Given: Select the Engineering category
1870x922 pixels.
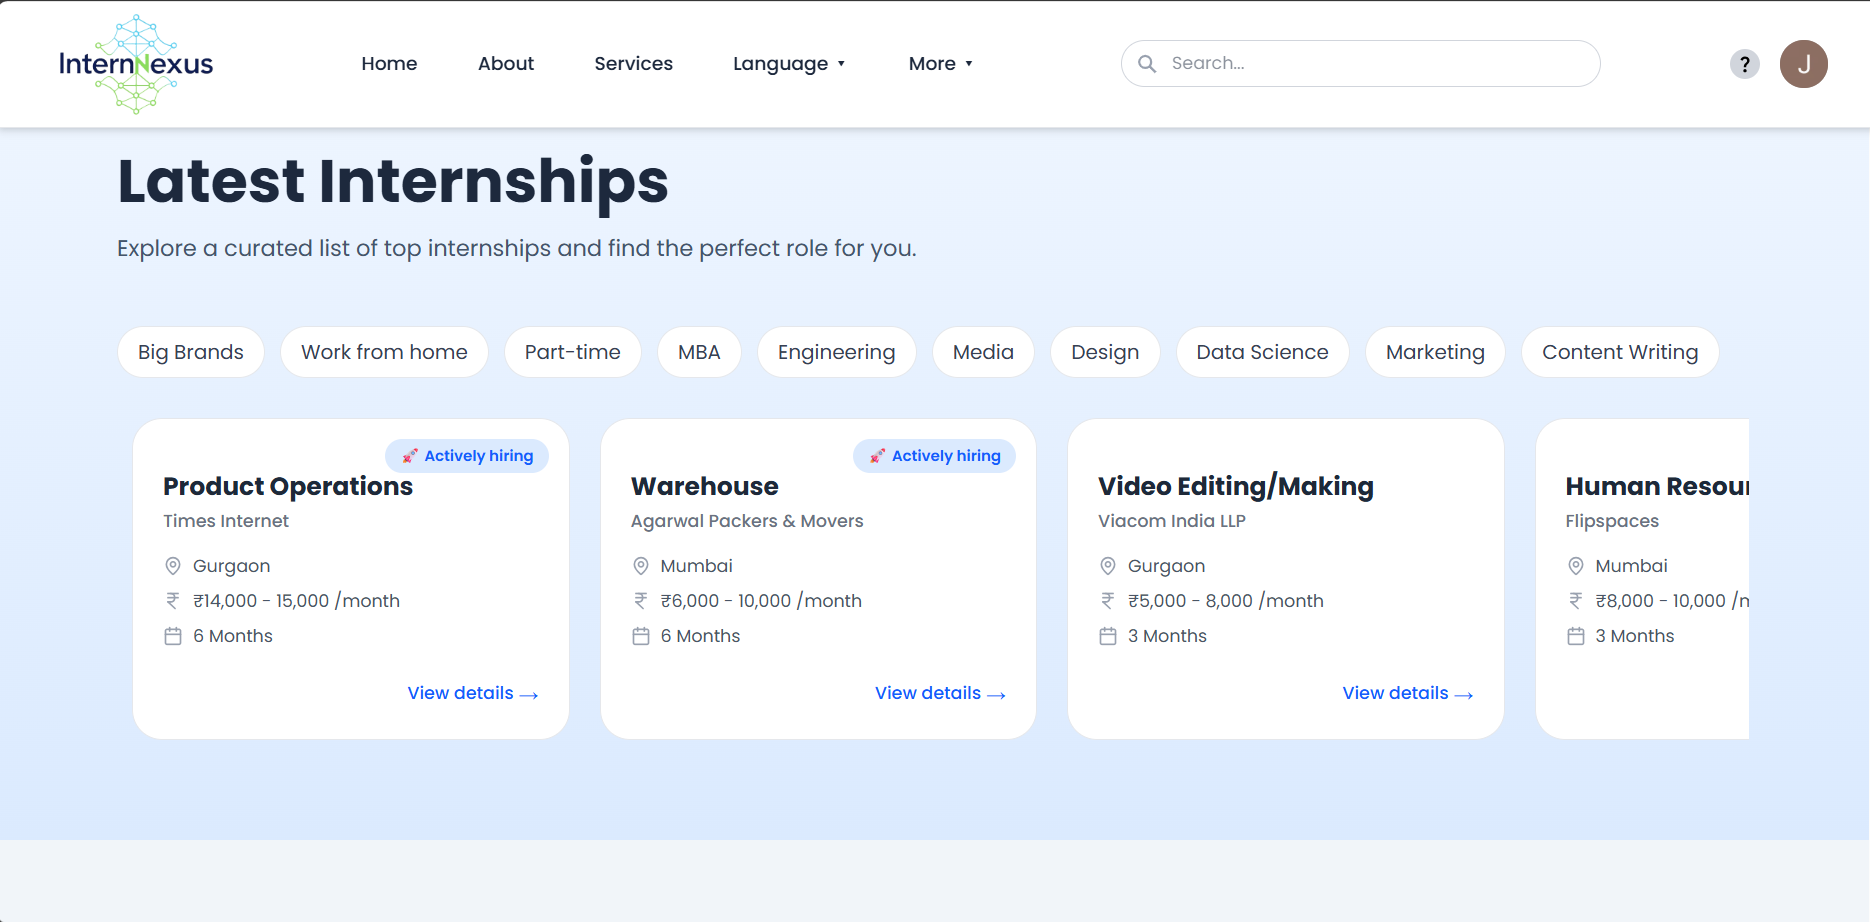Looking at the screenshot, I should [837, 352].
